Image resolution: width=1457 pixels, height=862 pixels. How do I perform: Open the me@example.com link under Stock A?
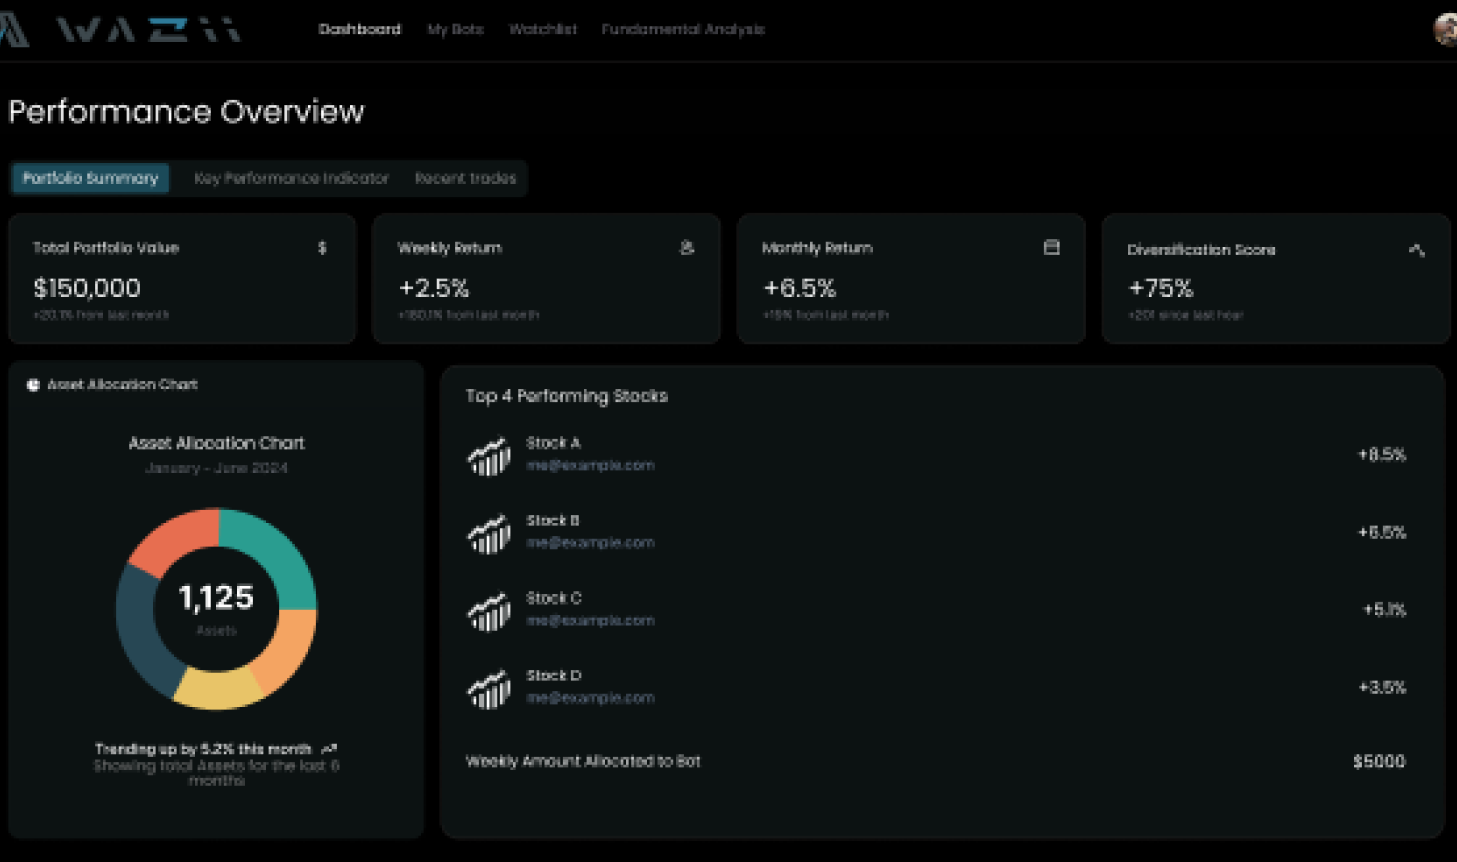click(590, 465)
